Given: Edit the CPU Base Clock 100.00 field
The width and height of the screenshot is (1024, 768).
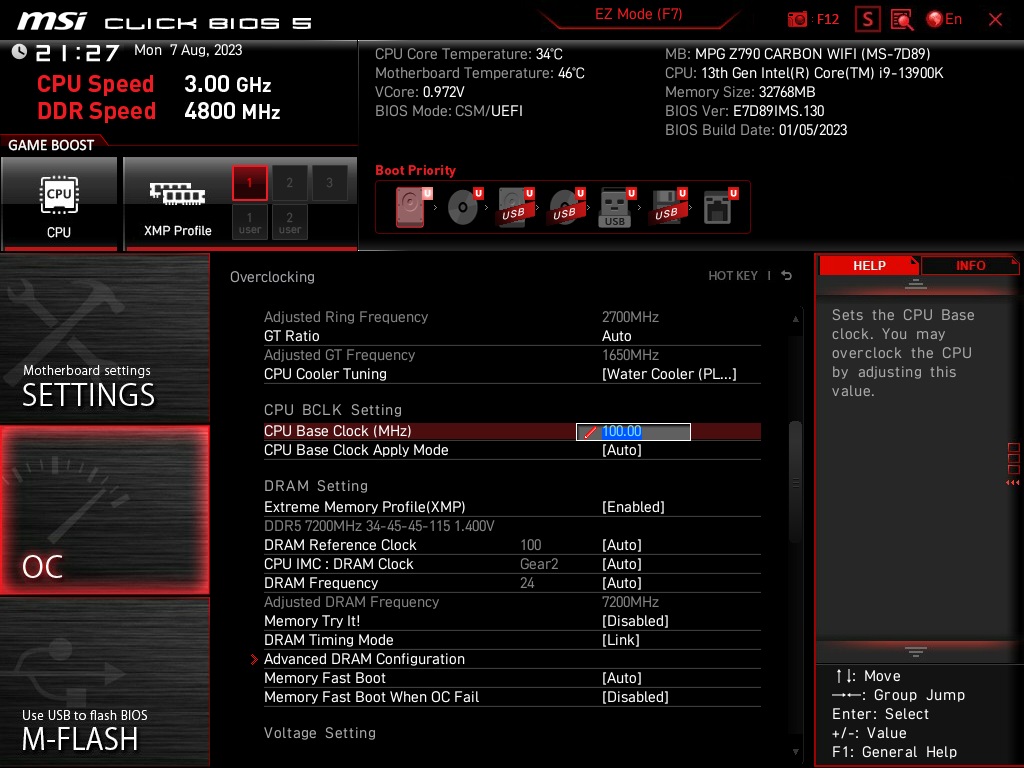Looking at the screenshot, I should (633, 432).
